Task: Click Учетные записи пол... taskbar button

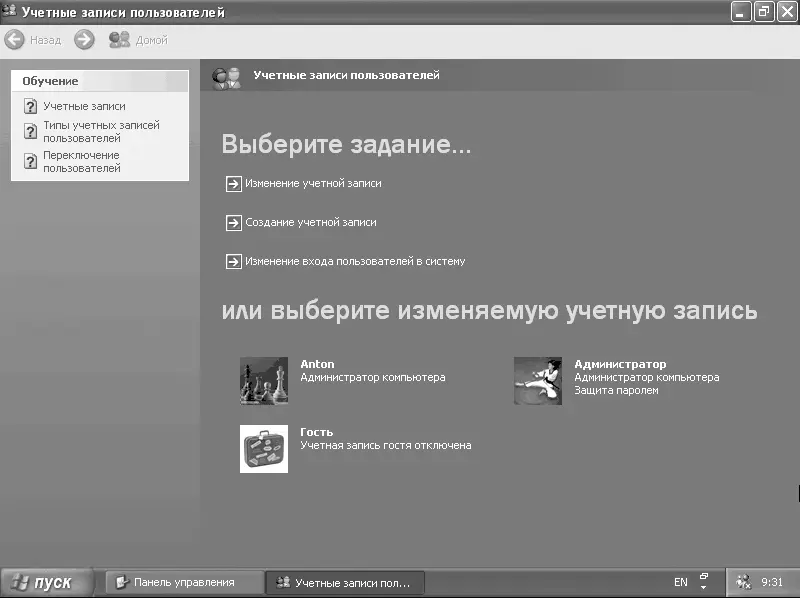Action: [345, 582]
